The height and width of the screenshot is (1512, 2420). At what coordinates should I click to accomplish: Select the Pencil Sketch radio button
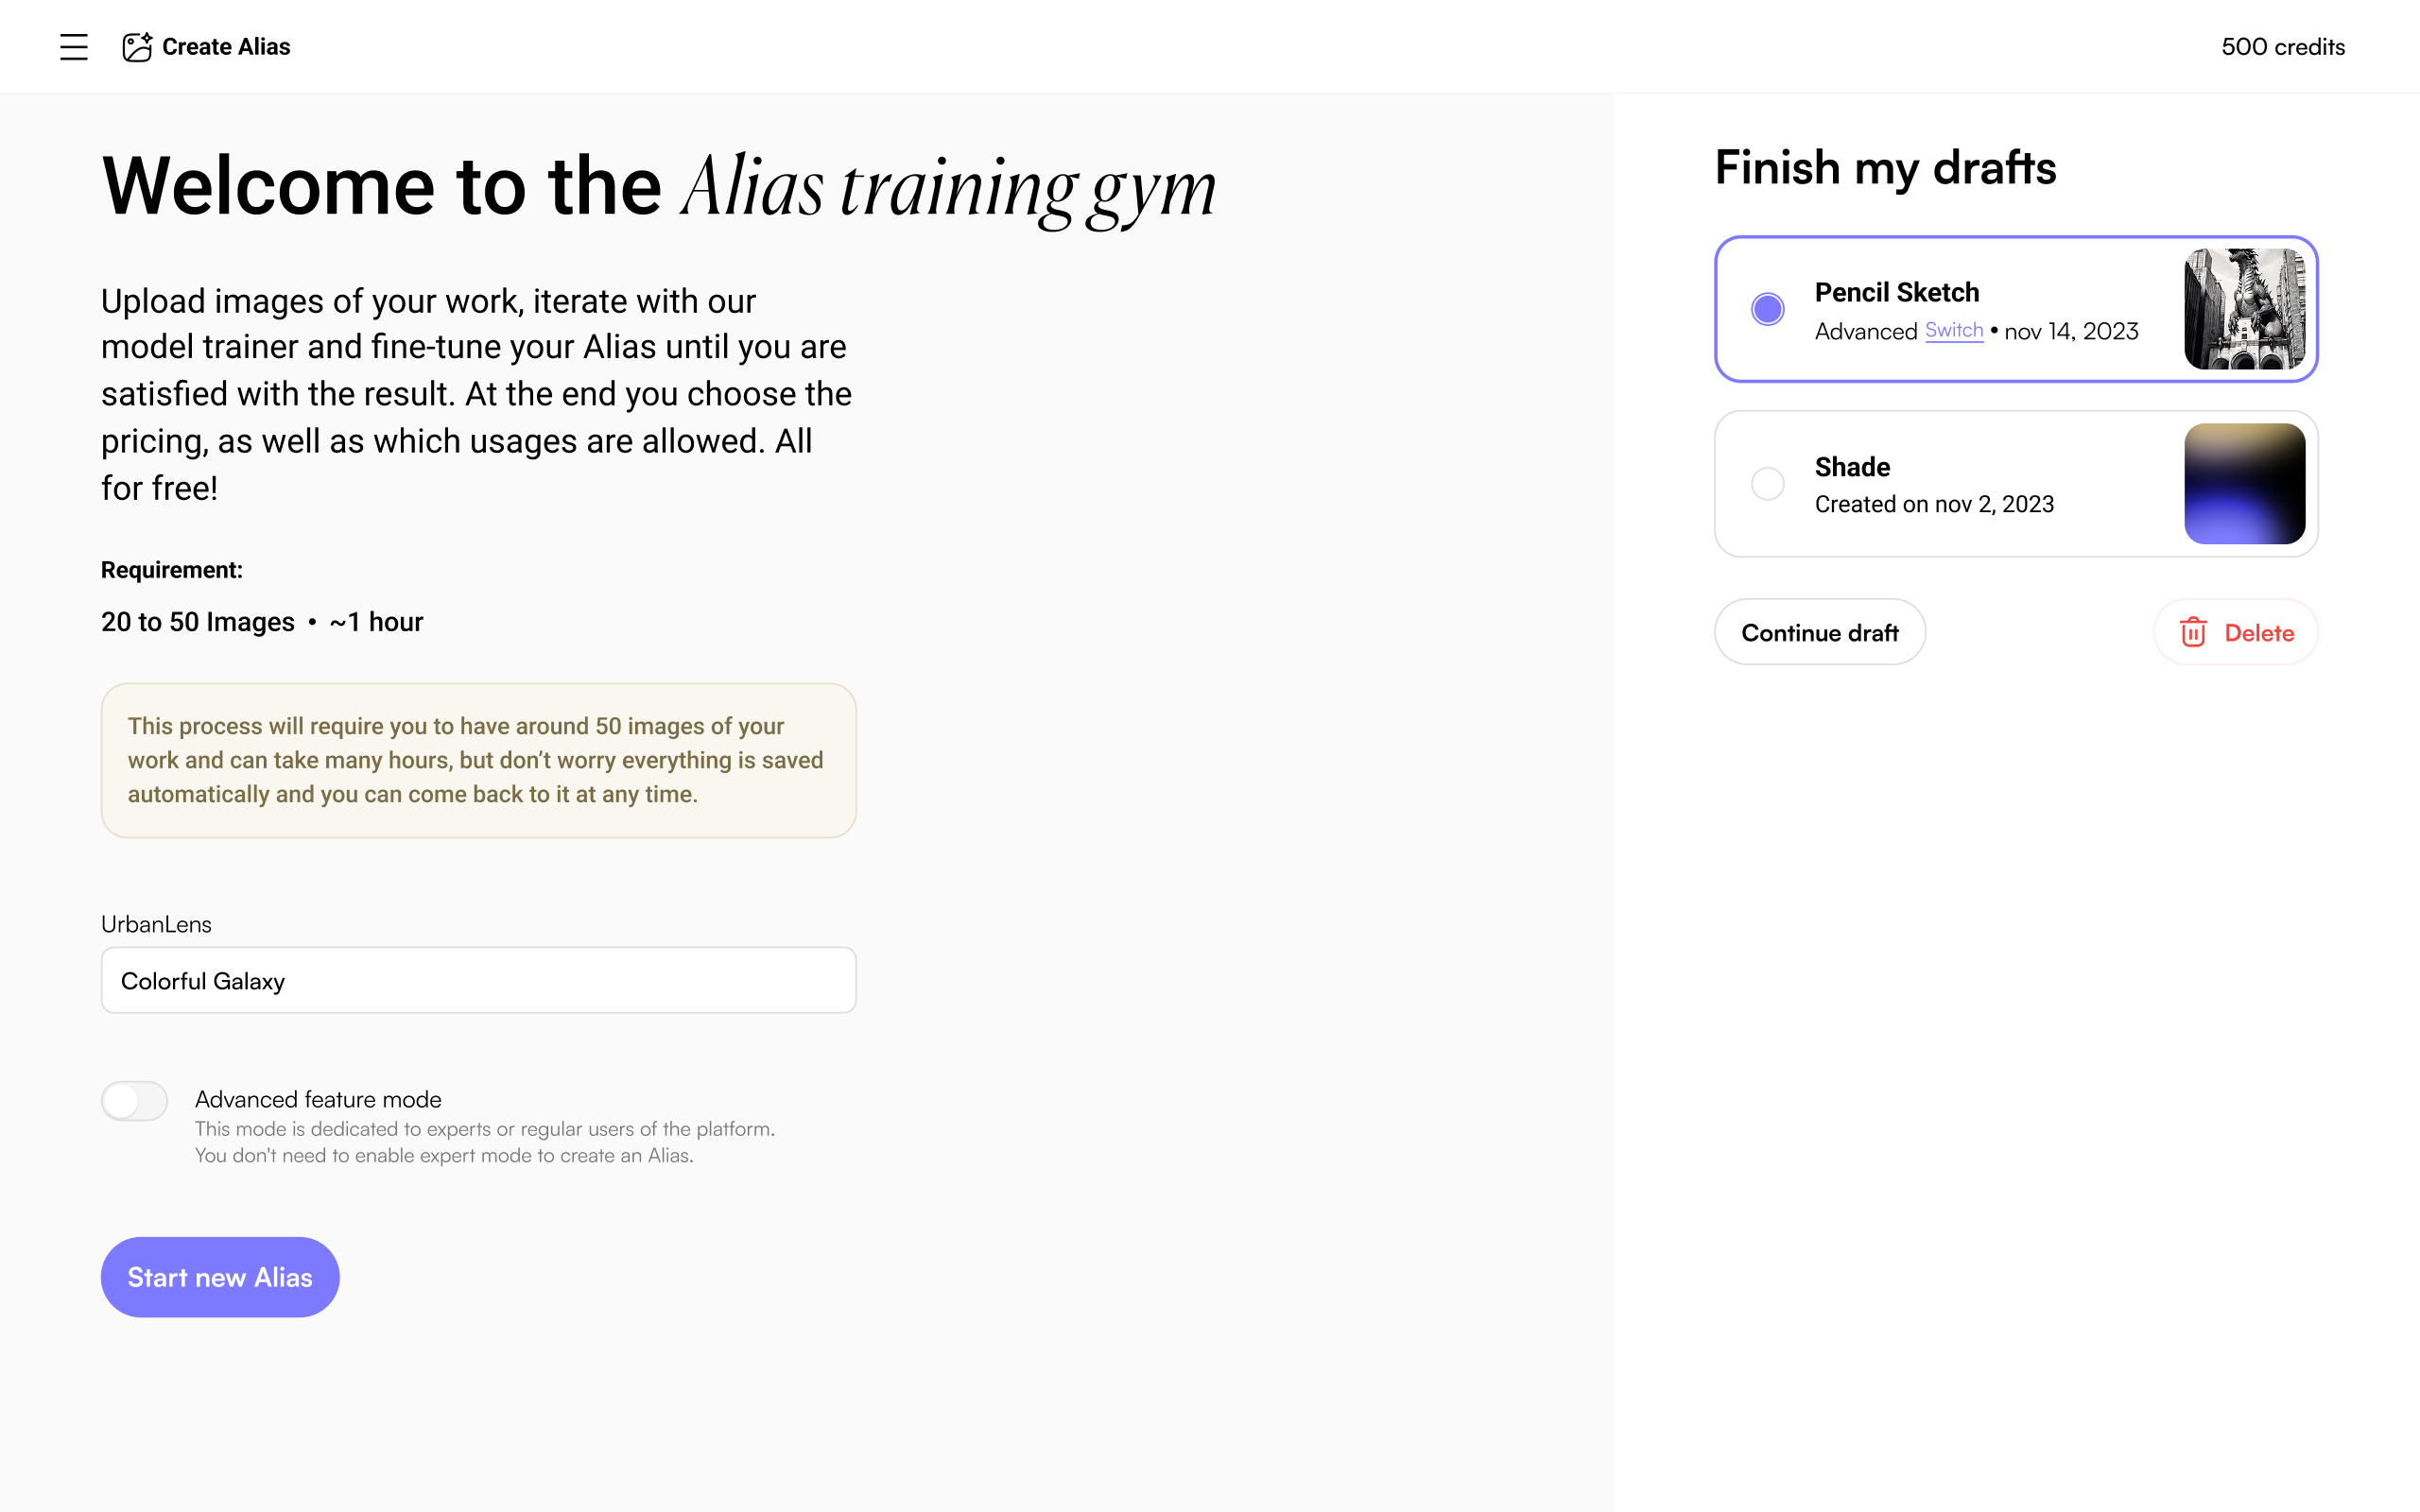tap(1767, 309)
